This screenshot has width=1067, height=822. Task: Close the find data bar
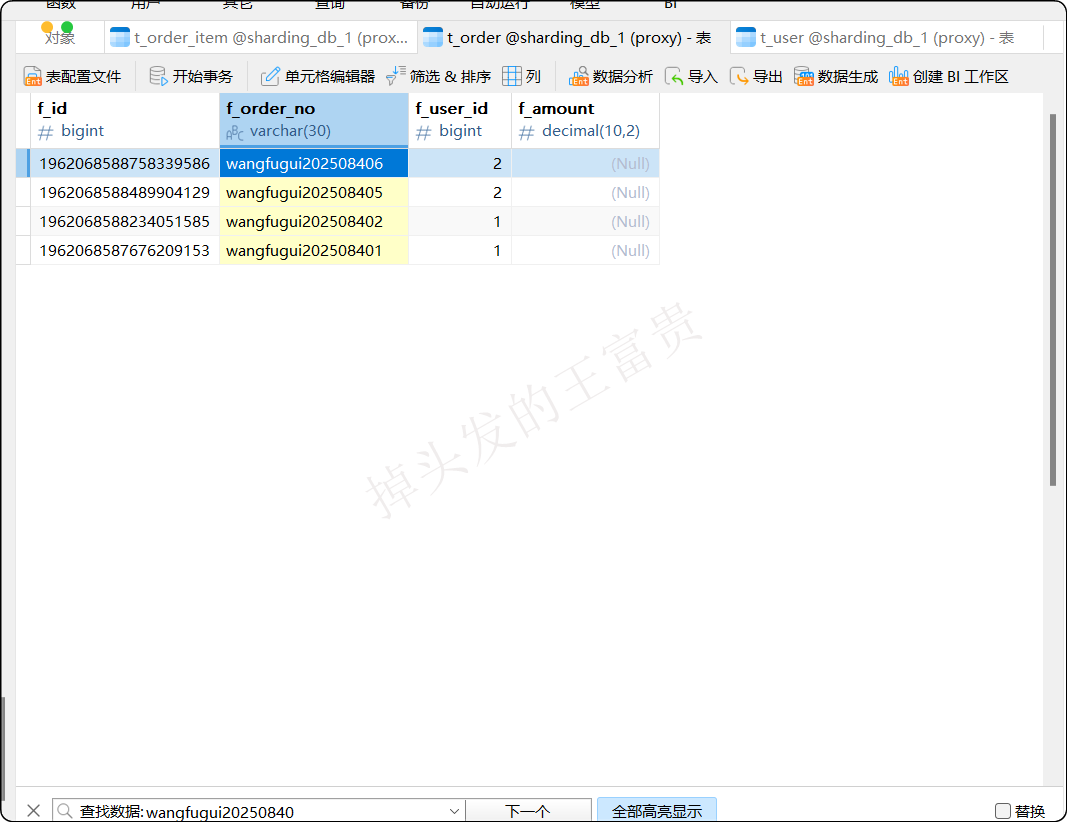coord(33,810)
